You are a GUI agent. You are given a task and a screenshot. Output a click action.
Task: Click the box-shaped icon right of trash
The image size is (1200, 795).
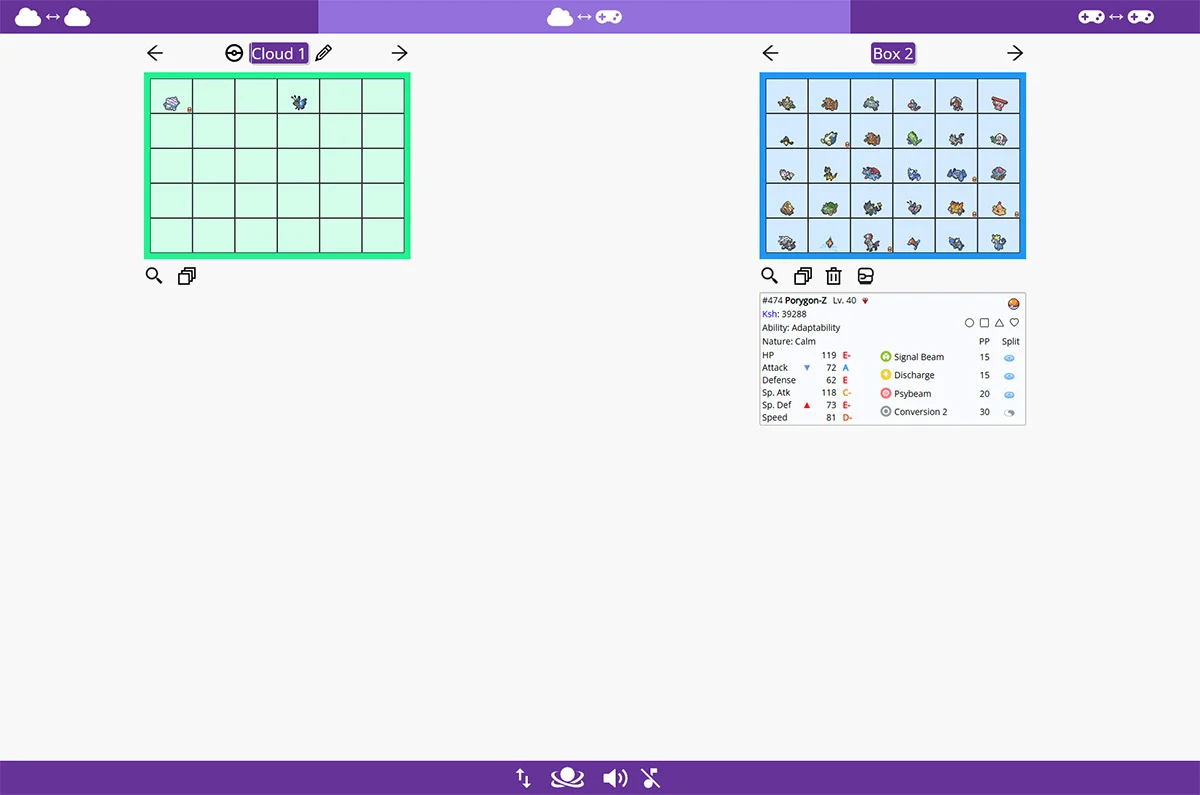[866, 276]
